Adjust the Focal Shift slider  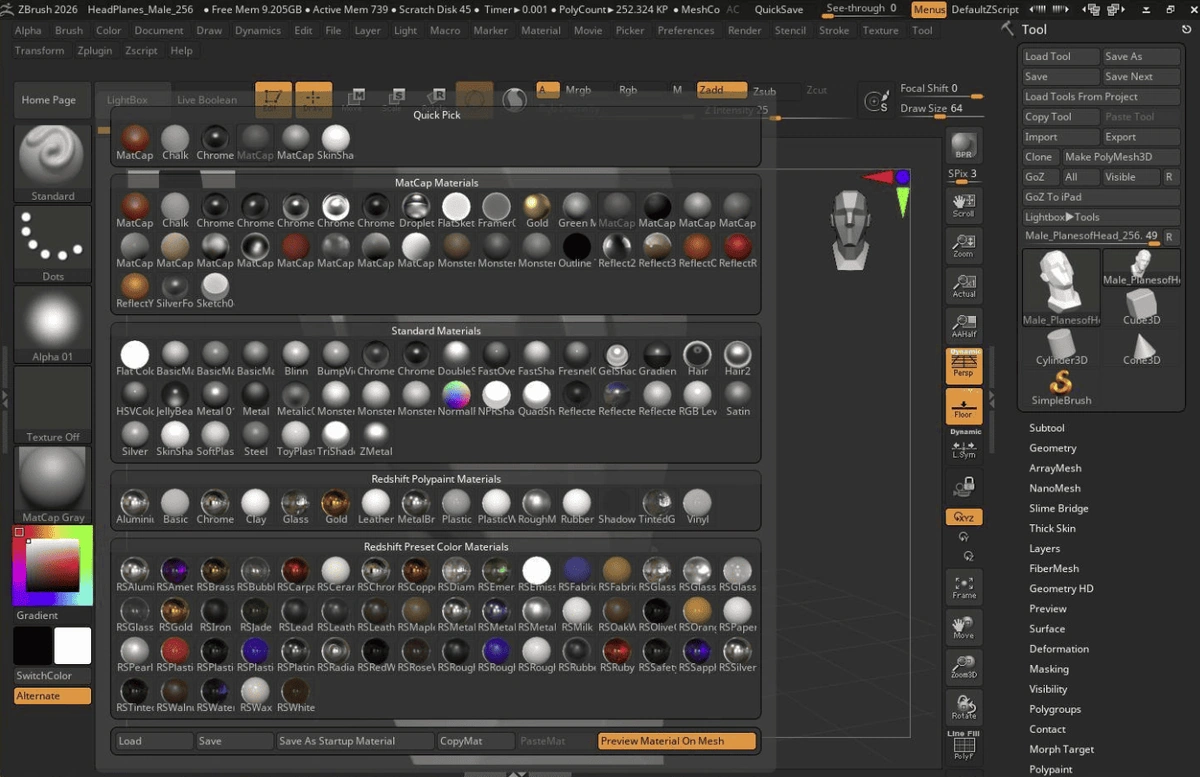point(940,89)
